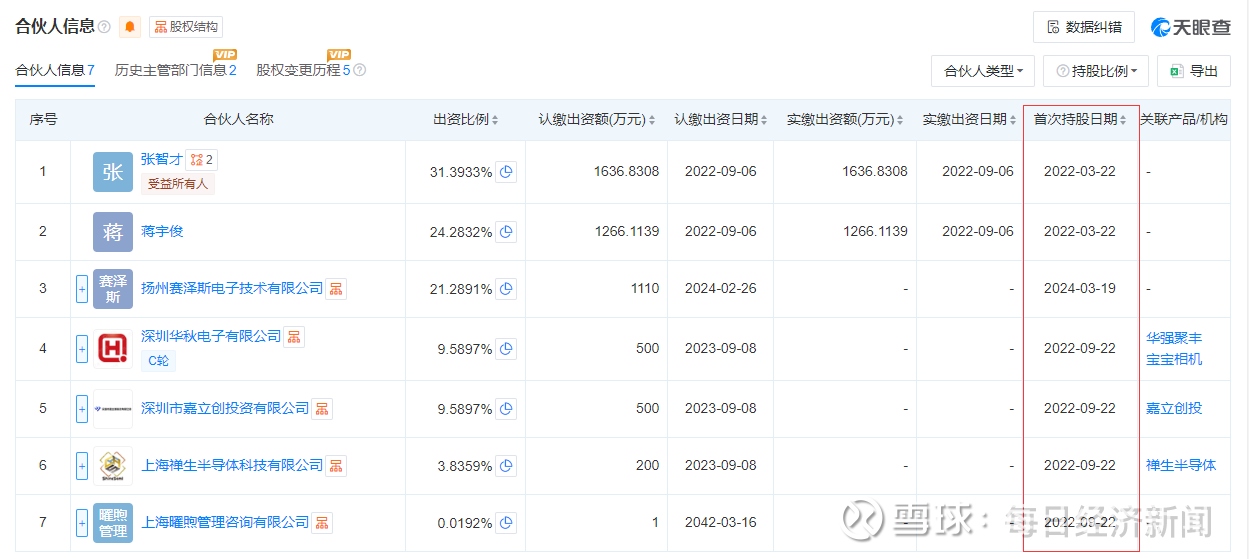Click the 导出 export button
Viewport: 1249px width, 559px height.
pos(1194,71)
